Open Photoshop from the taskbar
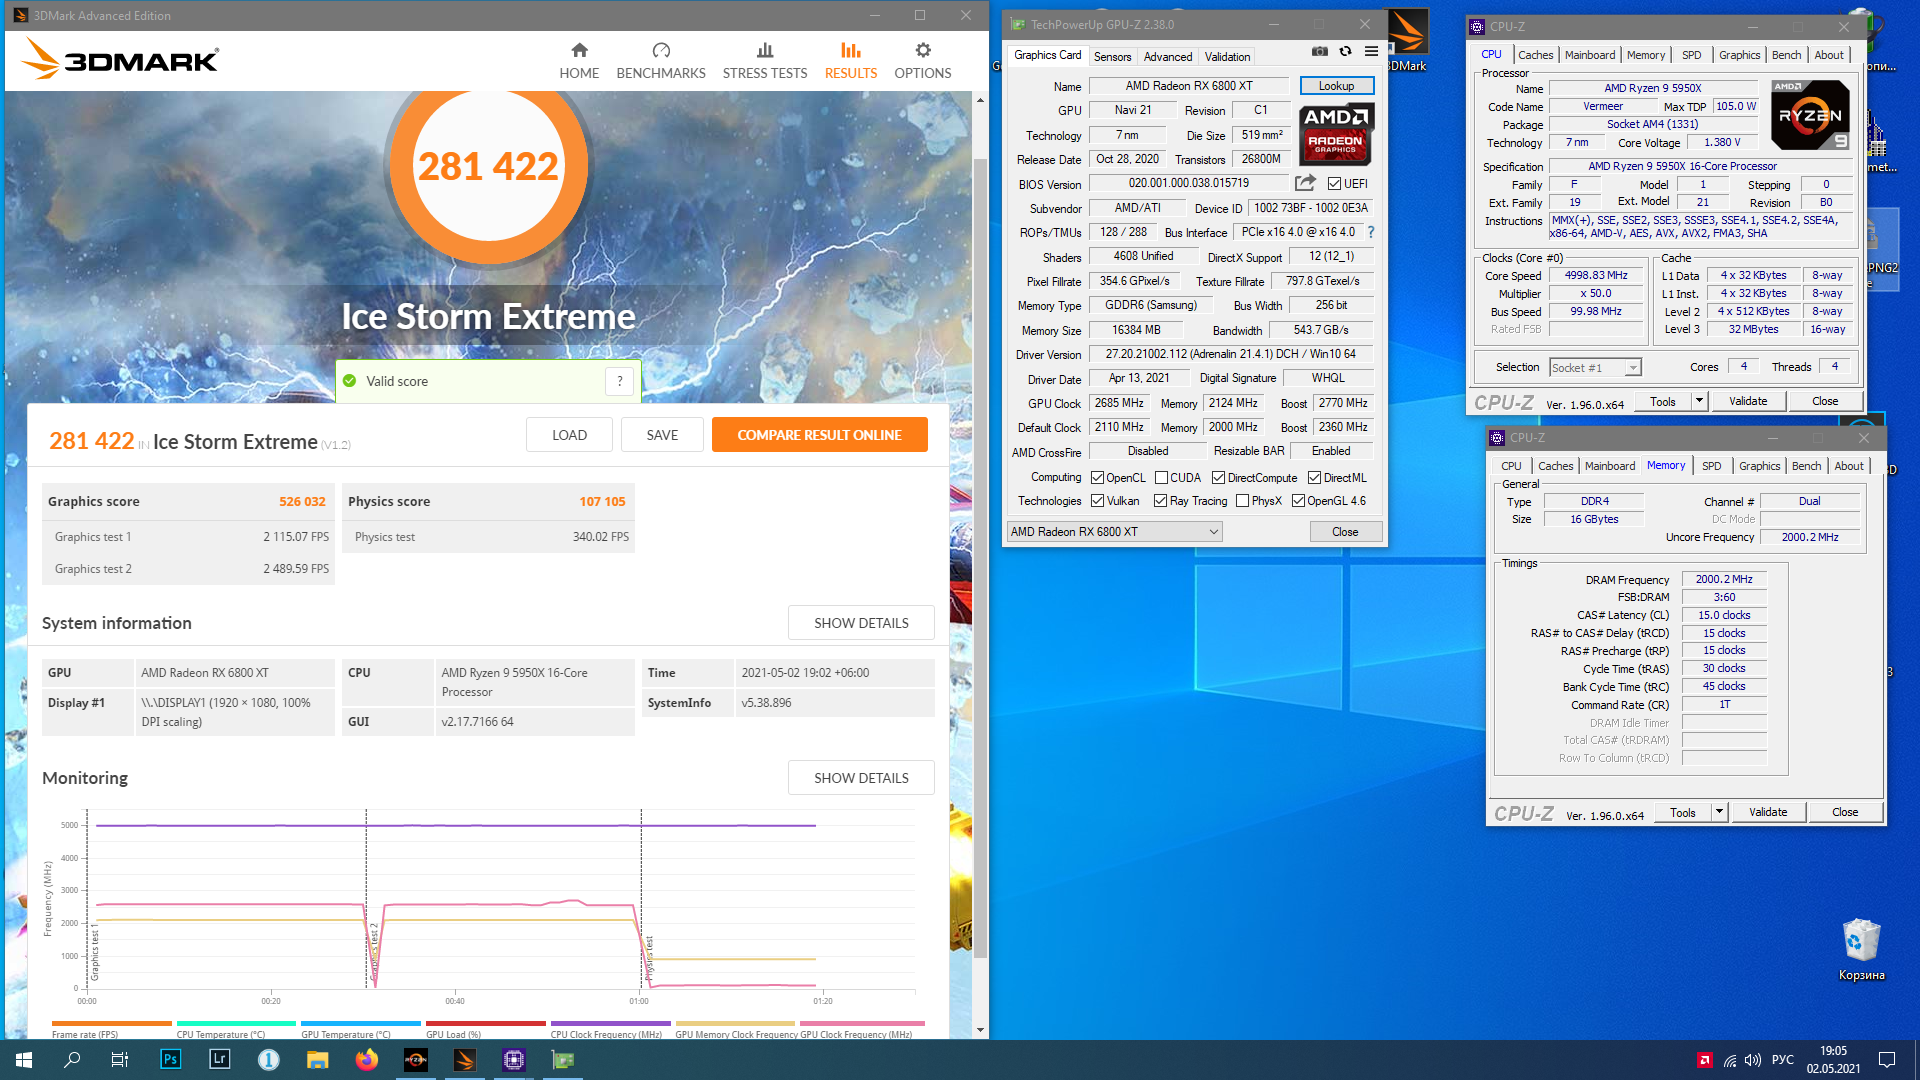 [x=170, y=1060]
